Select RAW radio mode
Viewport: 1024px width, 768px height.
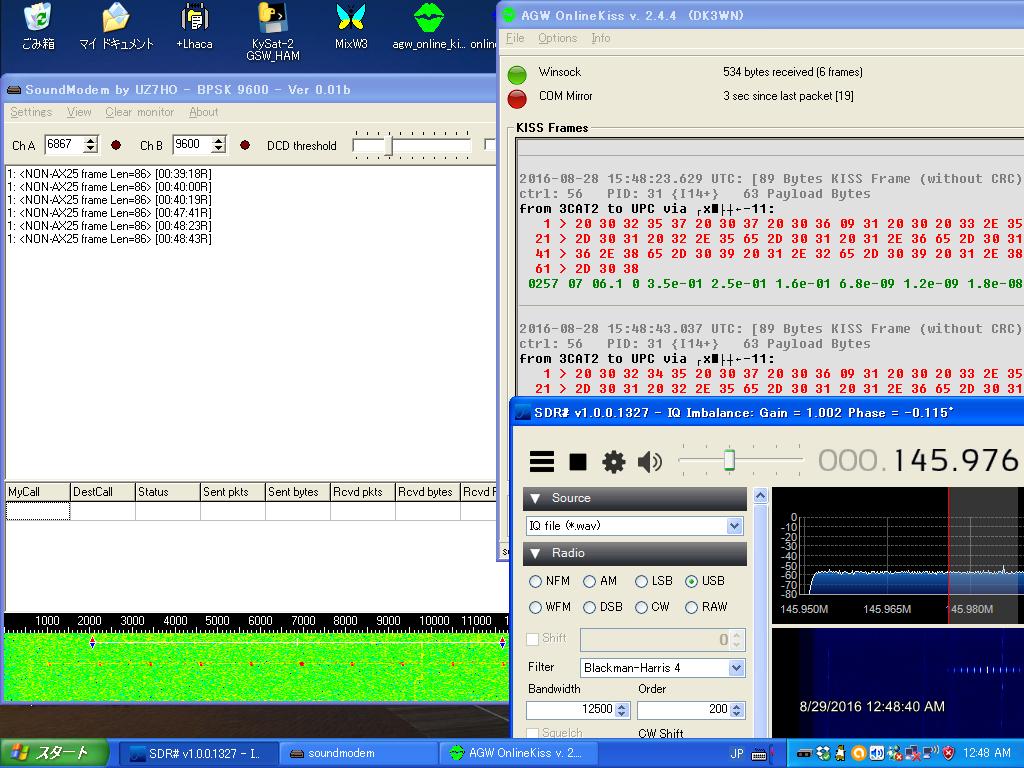click(x=707, y=607)
